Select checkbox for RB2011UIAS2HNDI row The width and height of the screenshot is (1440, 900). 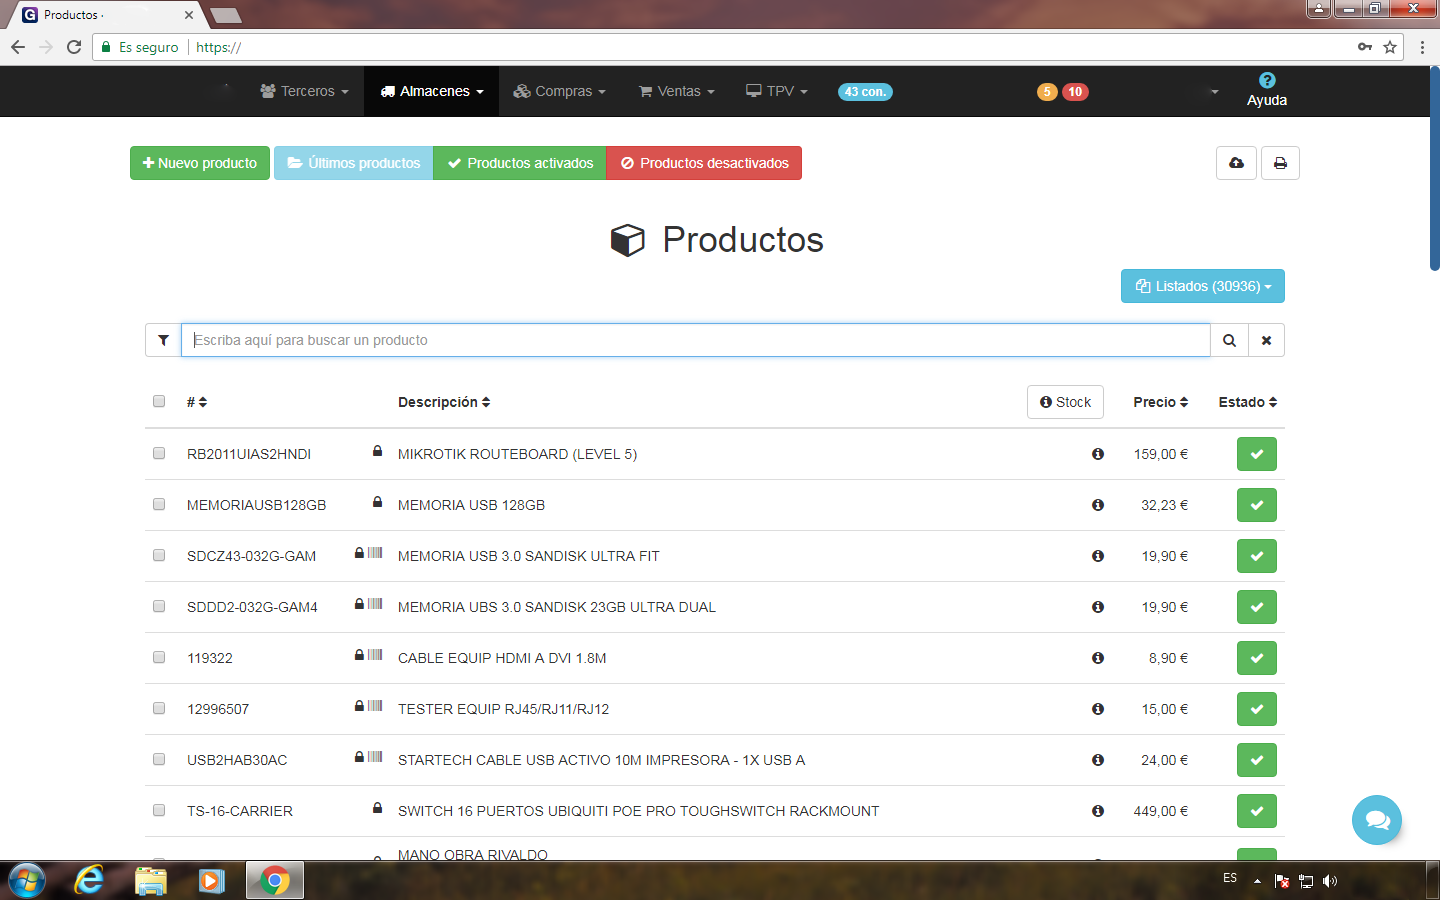coord(159,453)
